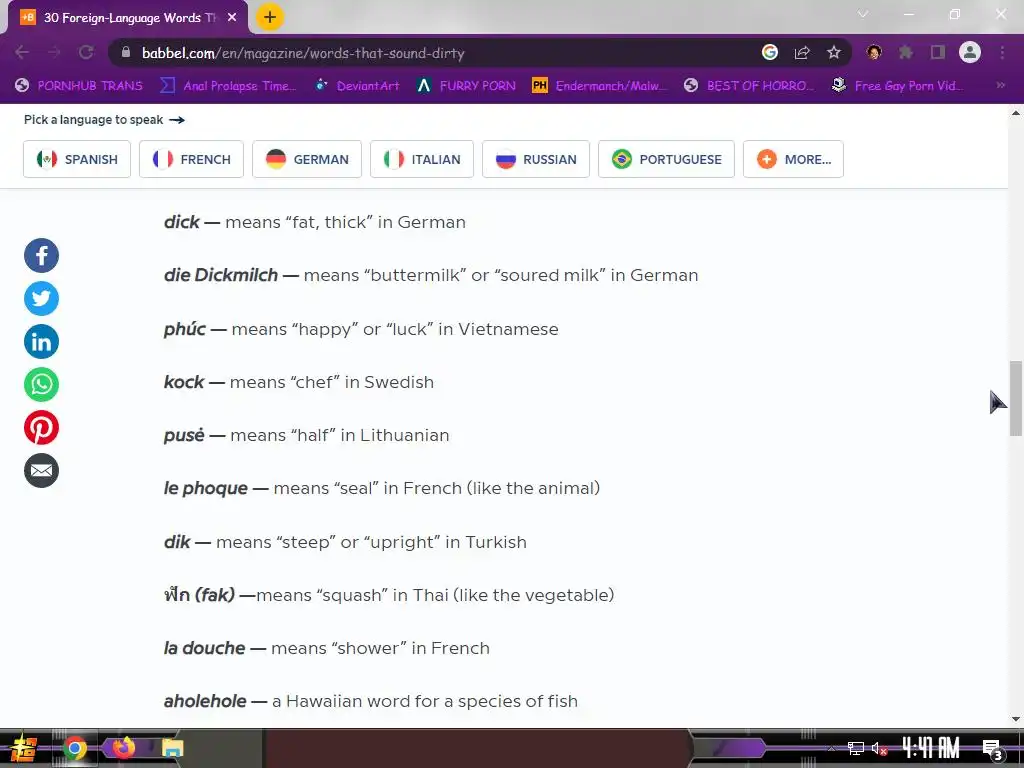
Task: Open the Windows Start button
Action: pos(24,748)
